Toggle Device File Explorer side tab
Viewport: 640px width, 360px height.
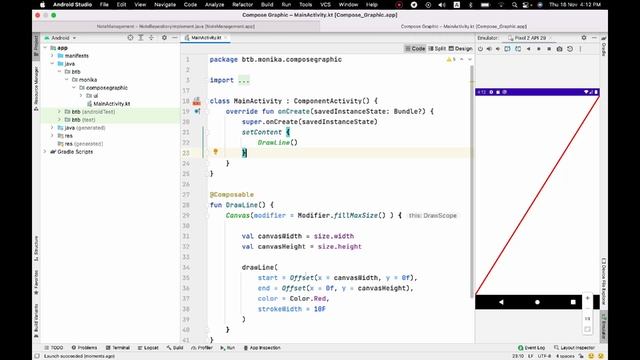tap(604, 281)
